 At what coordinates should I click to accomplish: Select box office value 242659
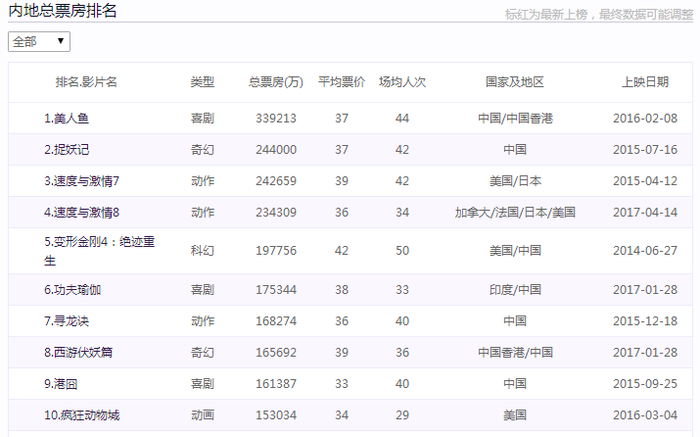(276, 181)
